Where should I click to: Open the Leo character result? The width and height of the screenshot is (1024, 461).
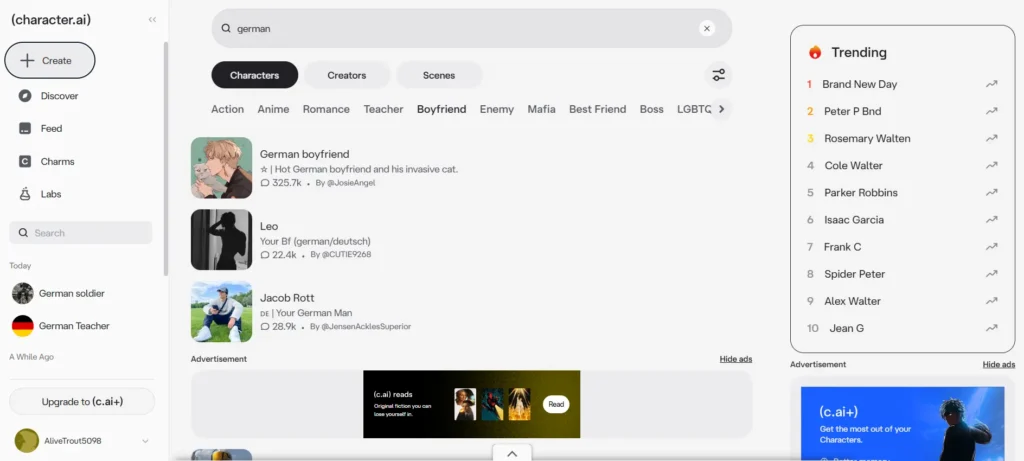(x=269, y=226)
